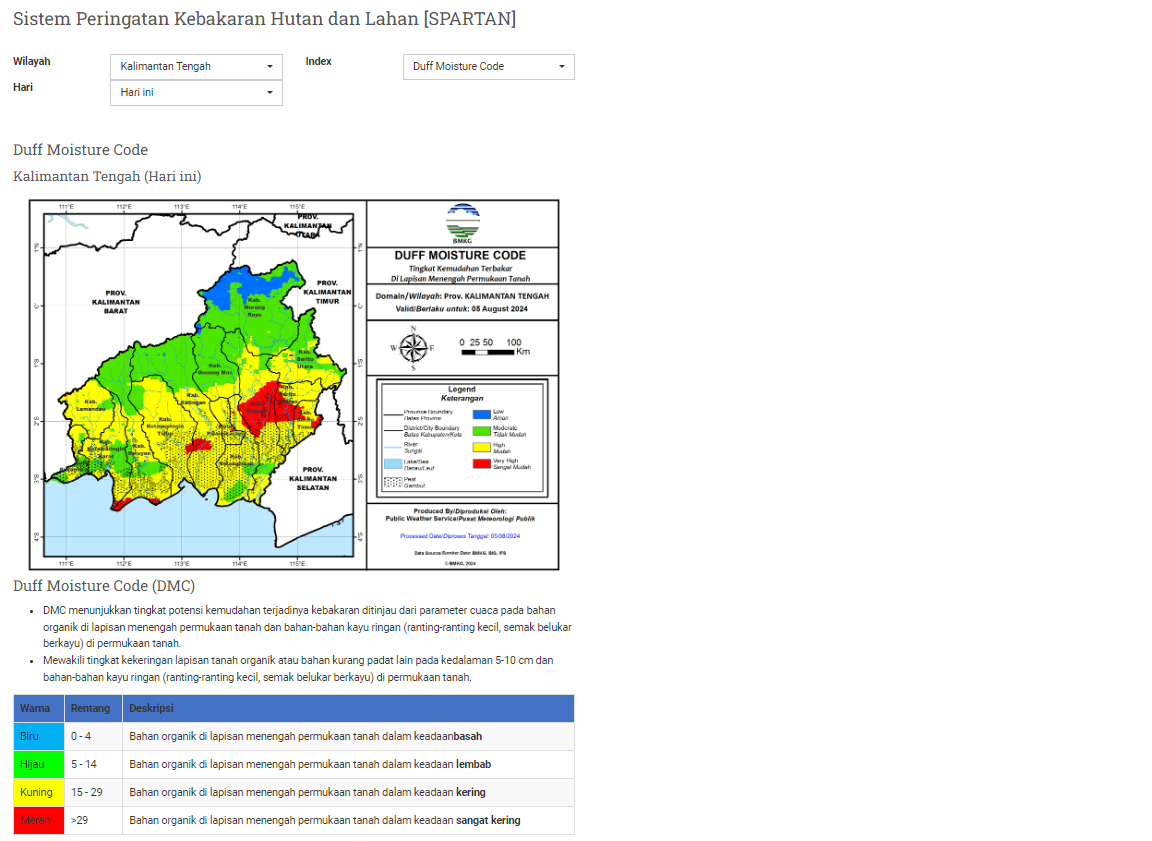Click the description ending with lembab
1152x841 pixels.
tap(348, 765)
